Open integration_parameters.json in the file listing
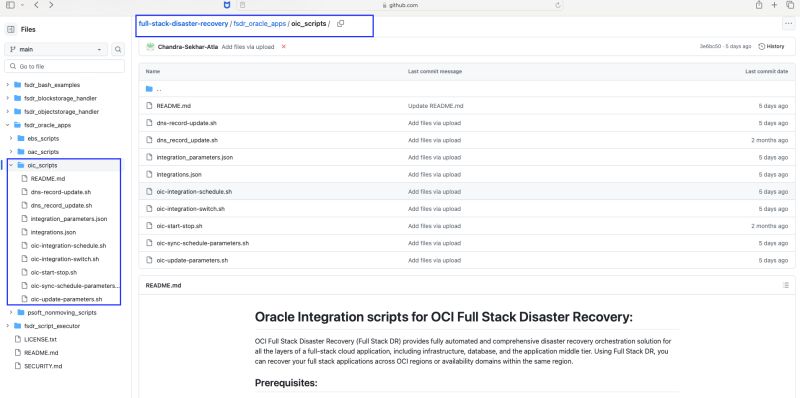 coord(195,157)
